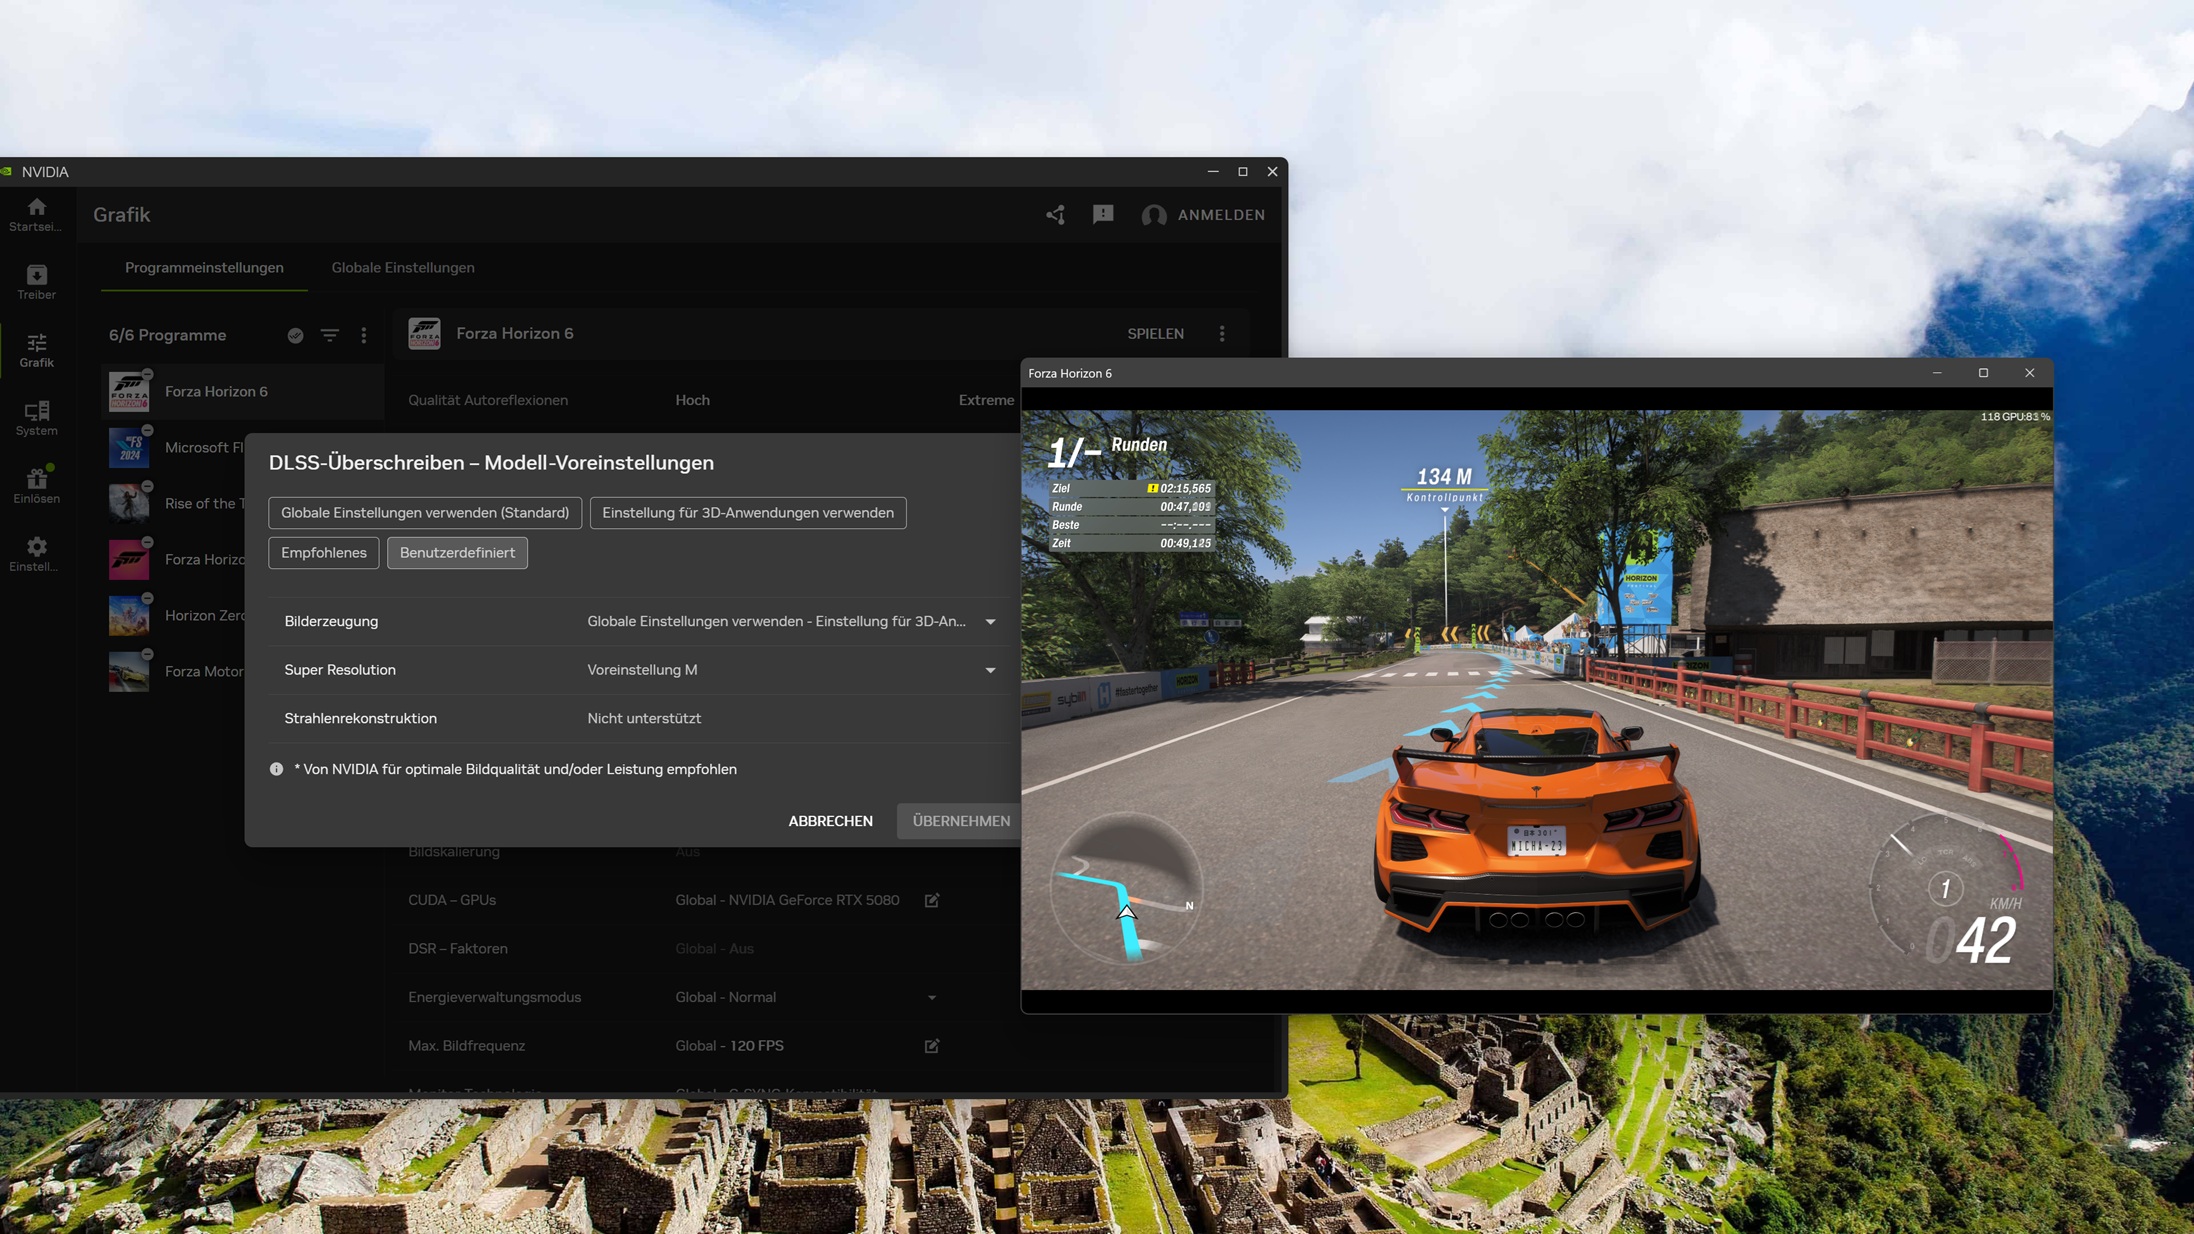Click the minimap in the game window
The width and height of the screenshot is (2194, 1234).
pyautogui.click(x=1126, y=888)
